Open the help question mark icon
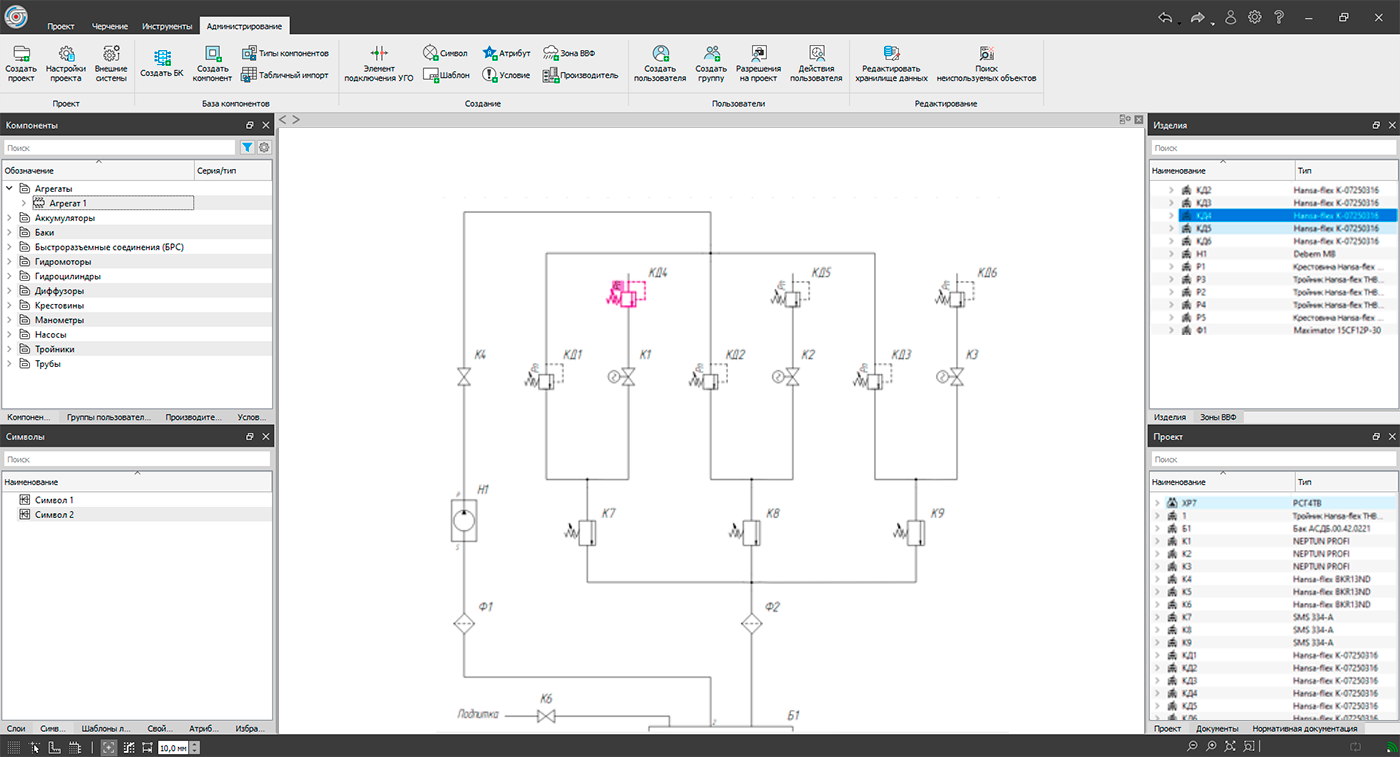The height and width of the screenshot is (757, 1400). tap(1279, 17)
